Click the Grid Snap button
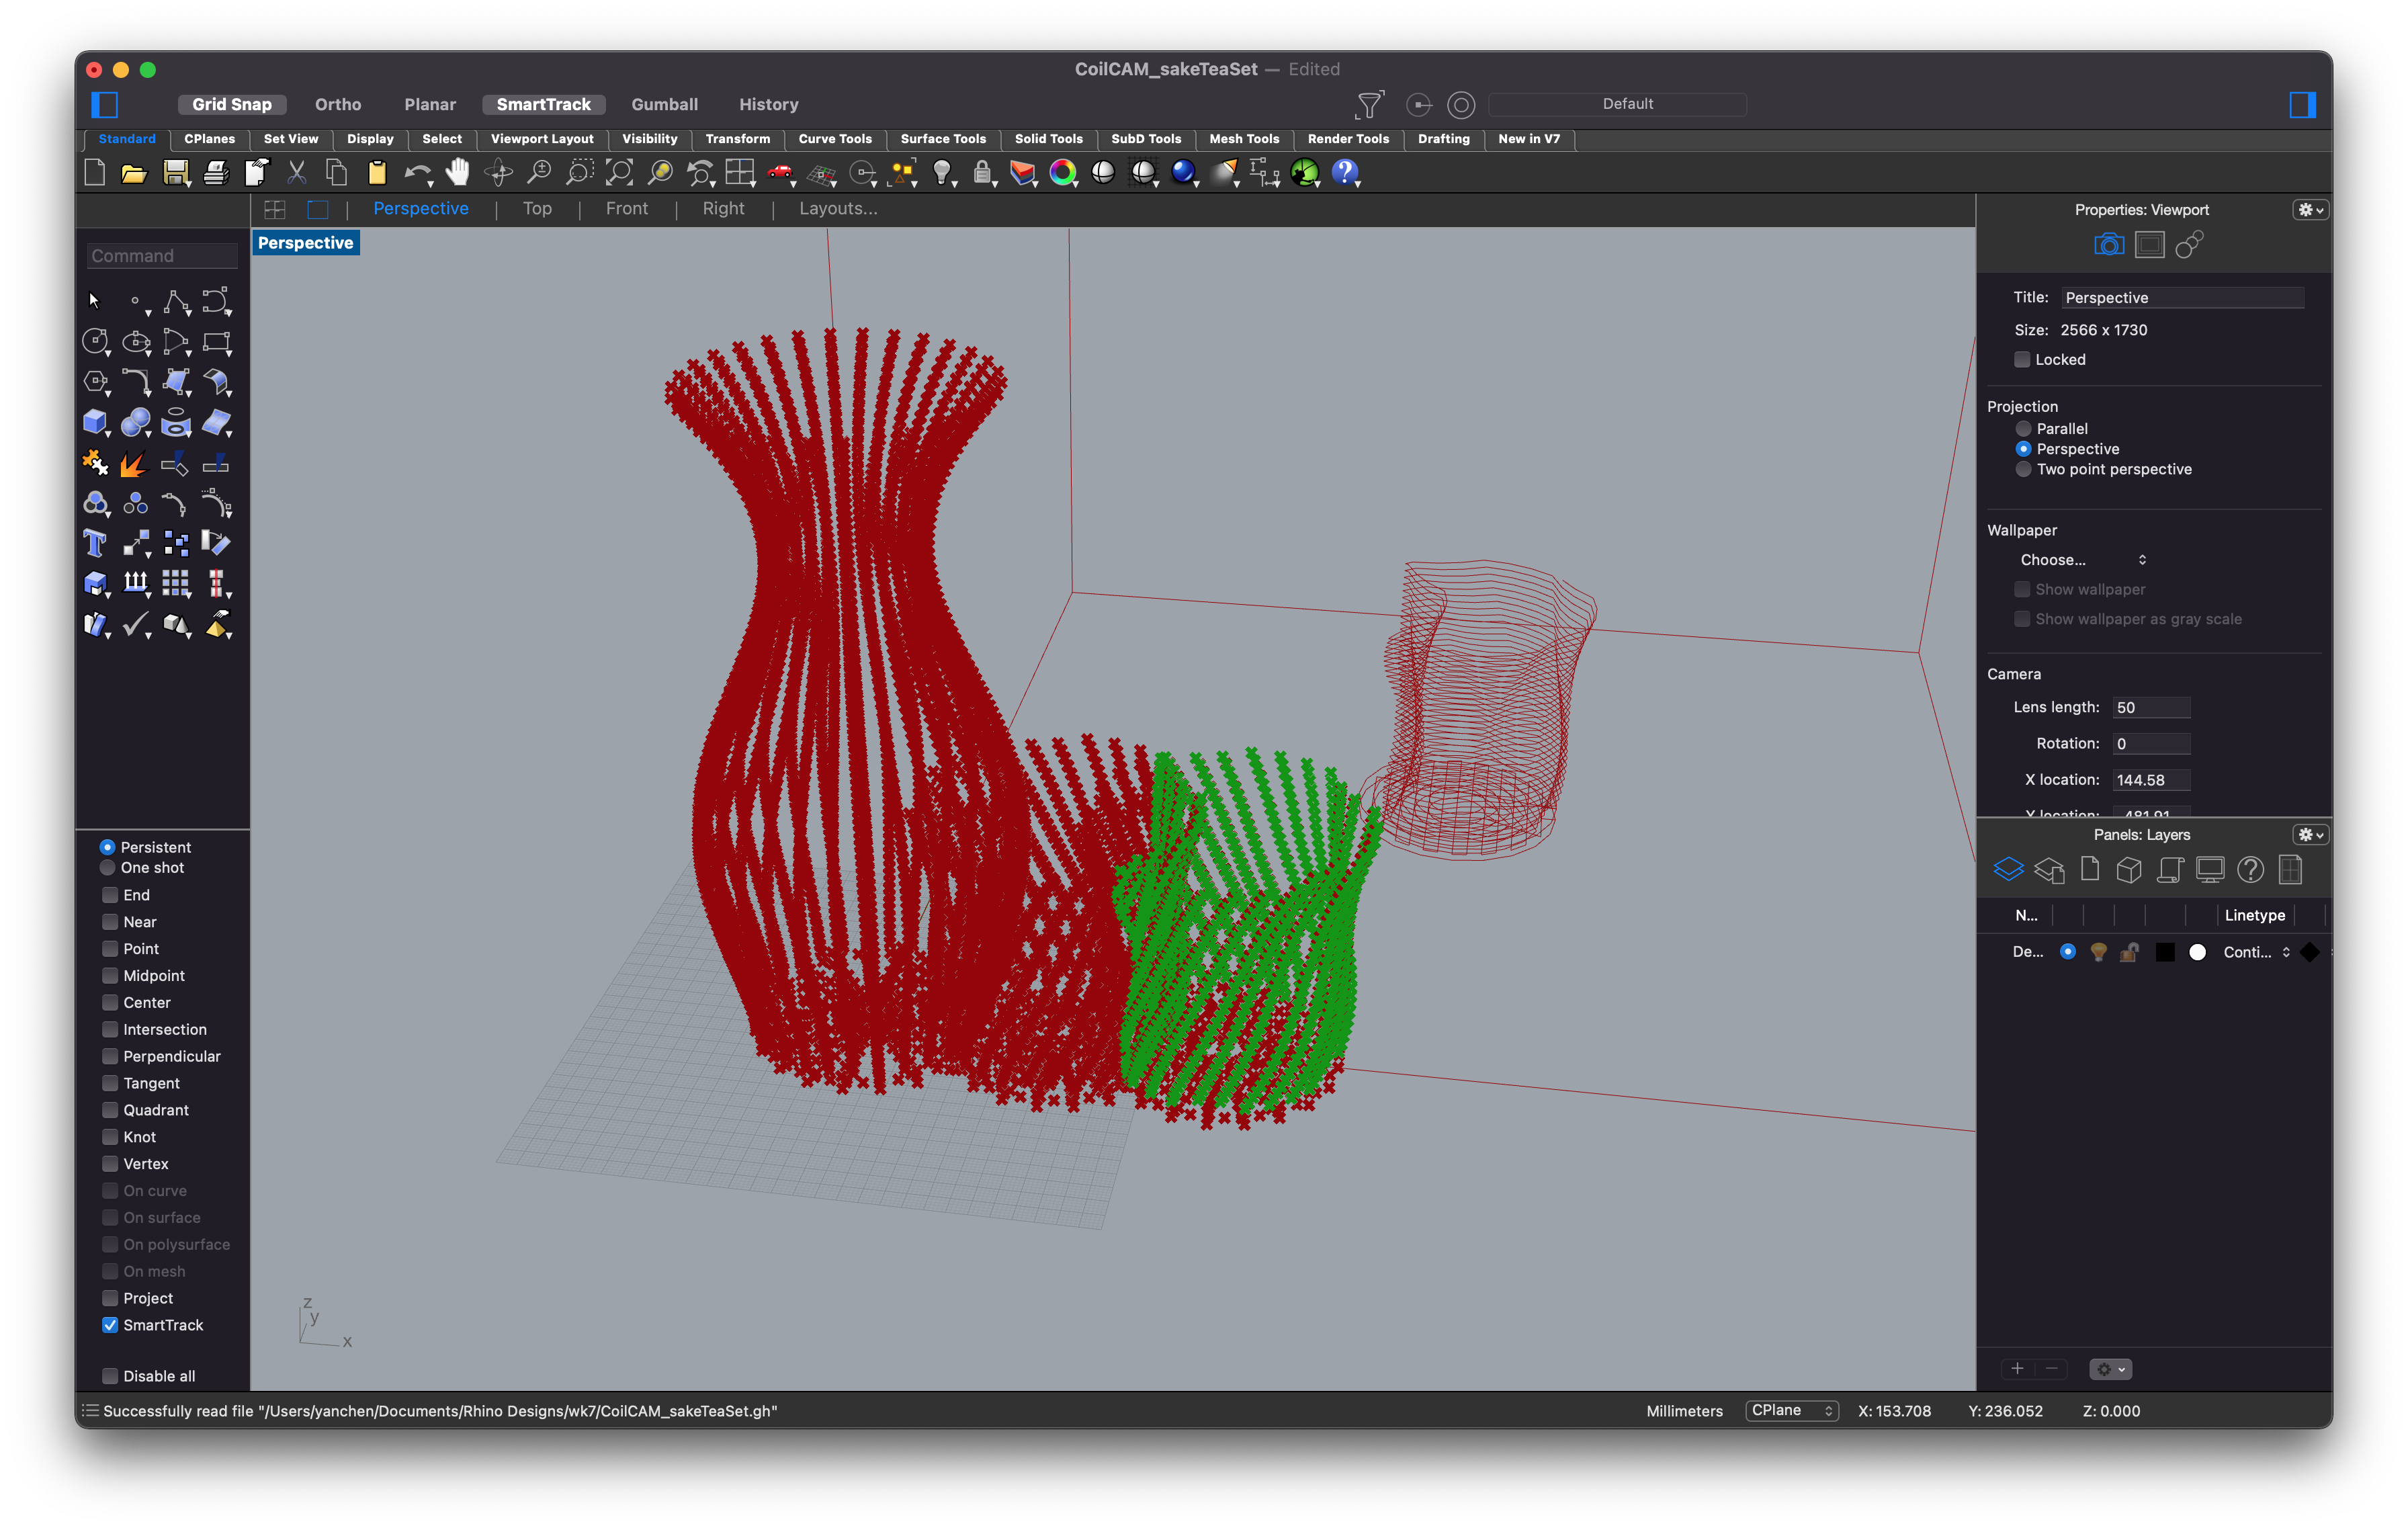The height and width of the screenshot is (1528, 2408). [x=232, y=104]
